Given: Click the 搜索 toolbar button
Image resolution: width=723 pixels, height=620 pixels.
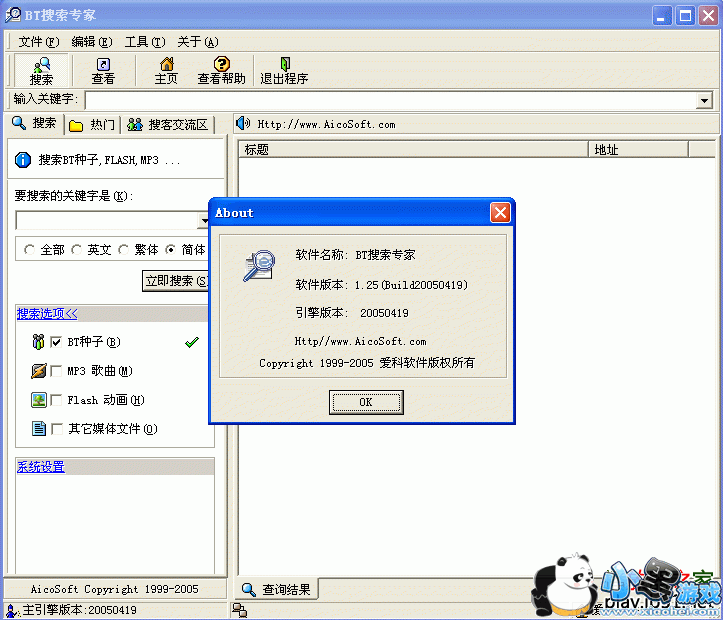Looking at the screenshot, I should pyautogui.click(x=41, y=70).
